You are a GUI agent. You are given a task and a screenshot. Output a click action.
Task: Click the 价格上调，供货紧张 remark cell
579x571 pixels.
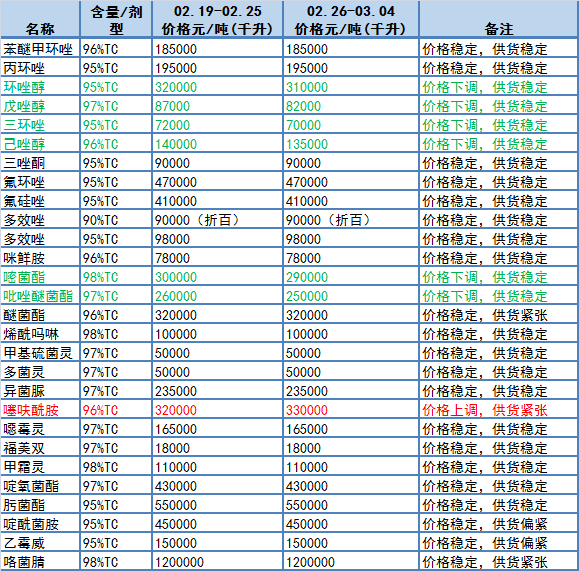(499, 410)
